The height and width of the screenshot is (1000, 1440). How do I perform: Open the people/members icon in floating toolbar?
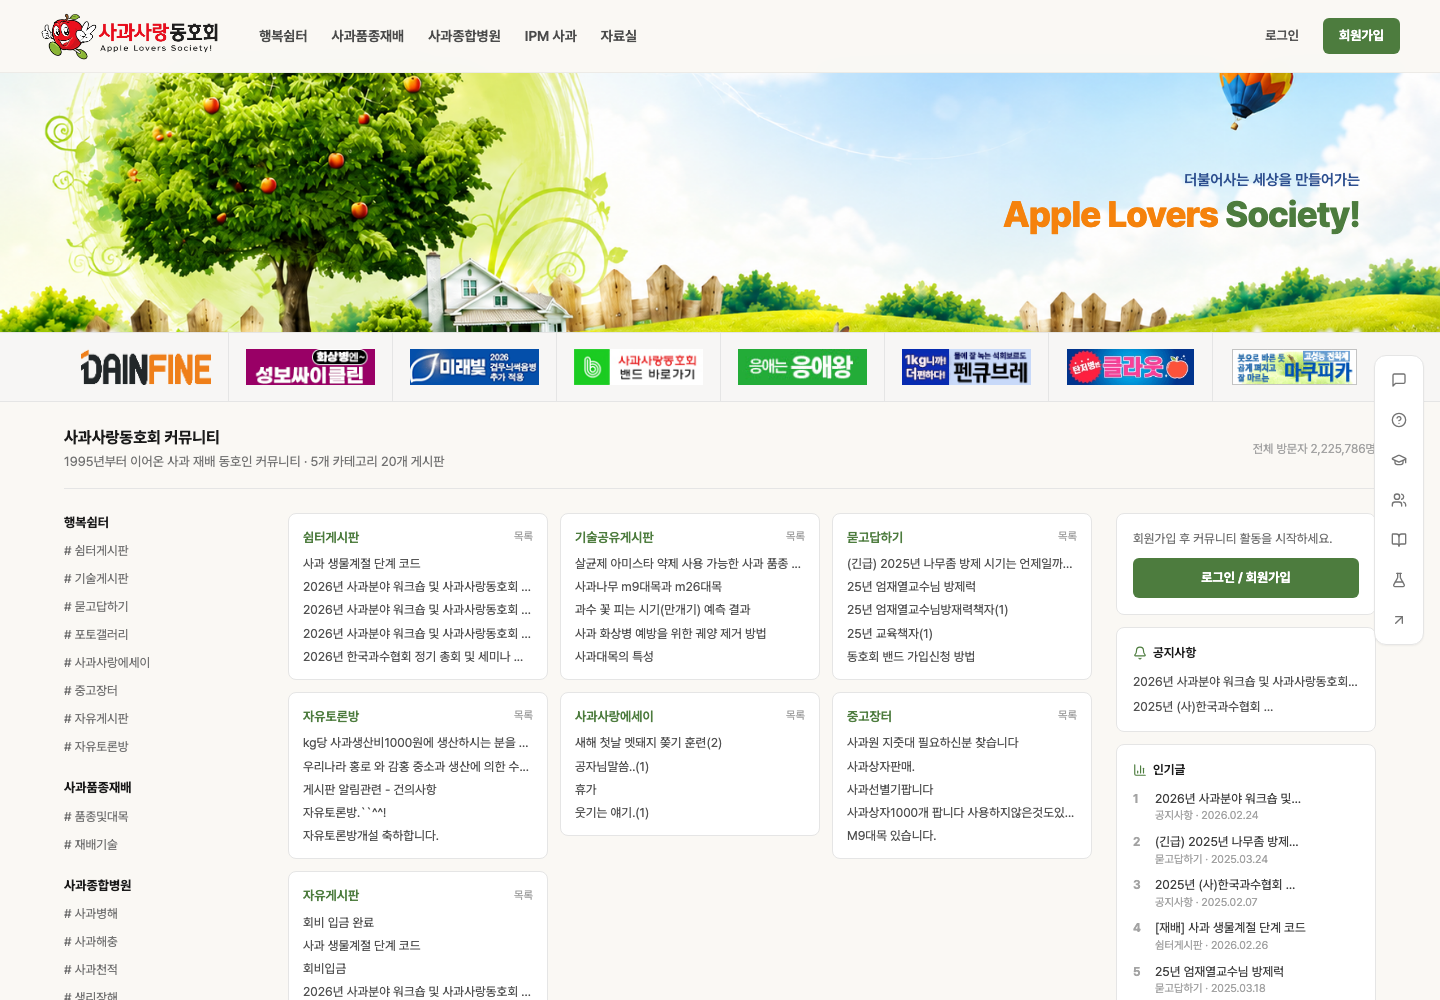[x=1399, y=500]
